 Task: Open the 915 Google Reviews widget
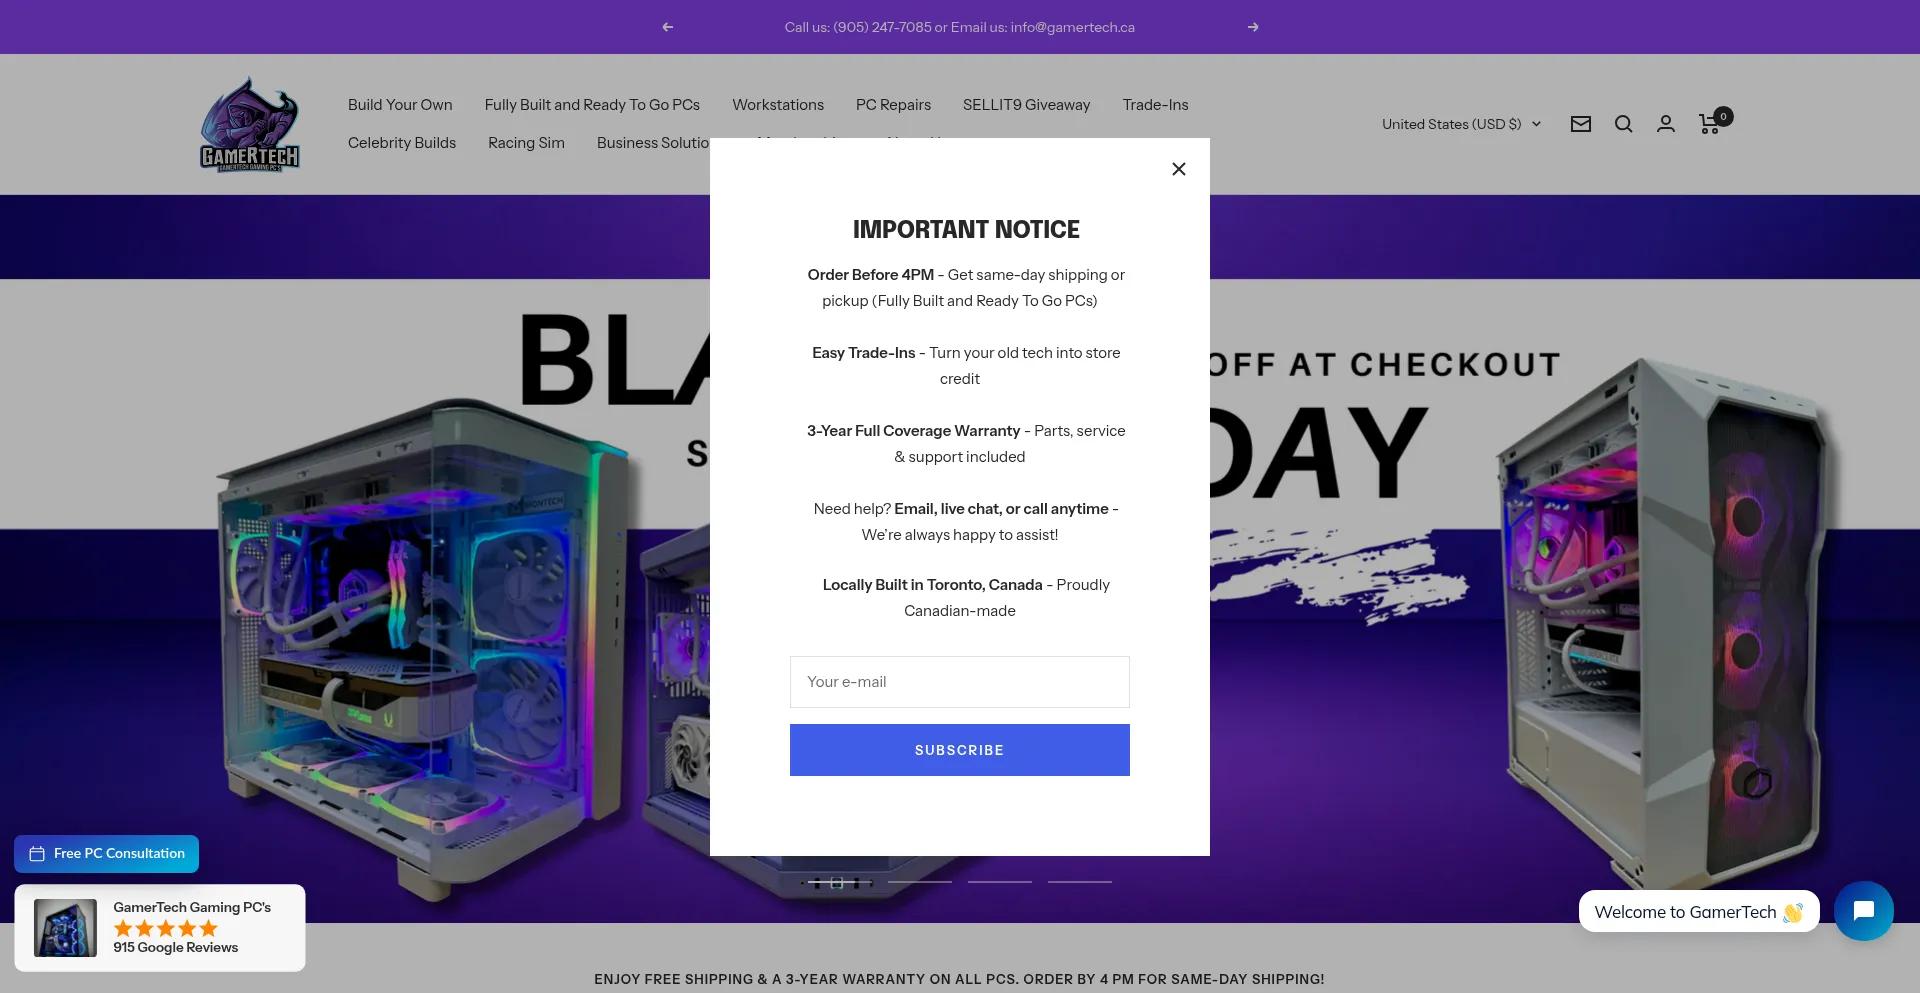[160, 928]
